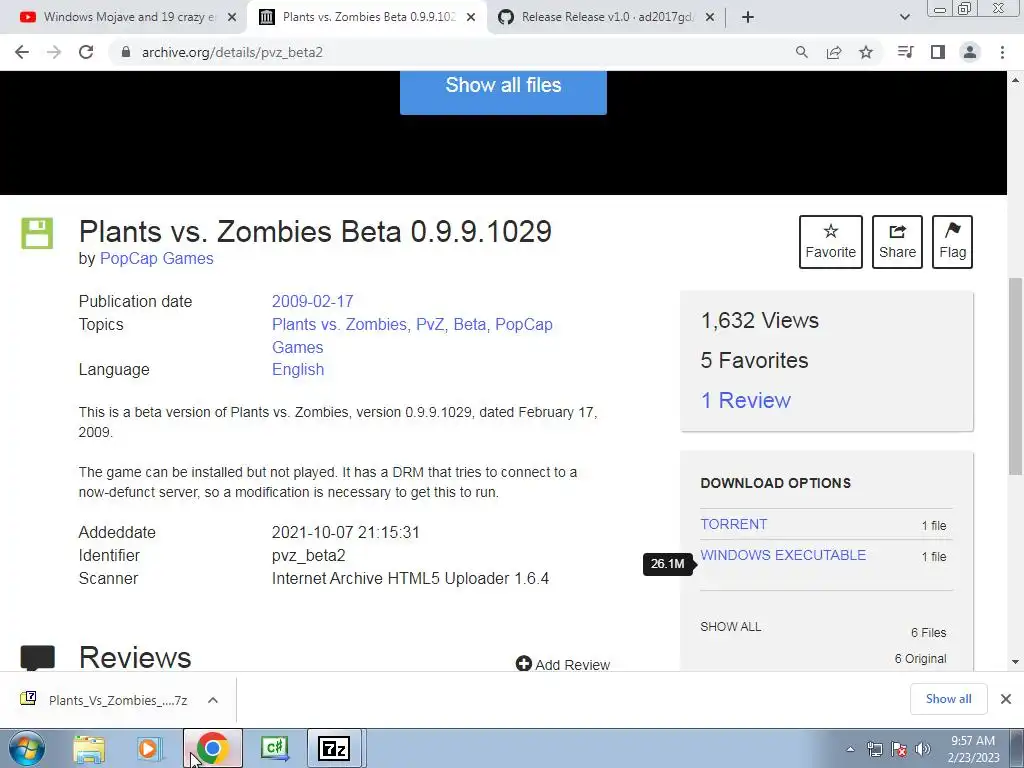Click the volume speaker tray icon
Screen dimensions: 1024x768
tap(923, 749)
